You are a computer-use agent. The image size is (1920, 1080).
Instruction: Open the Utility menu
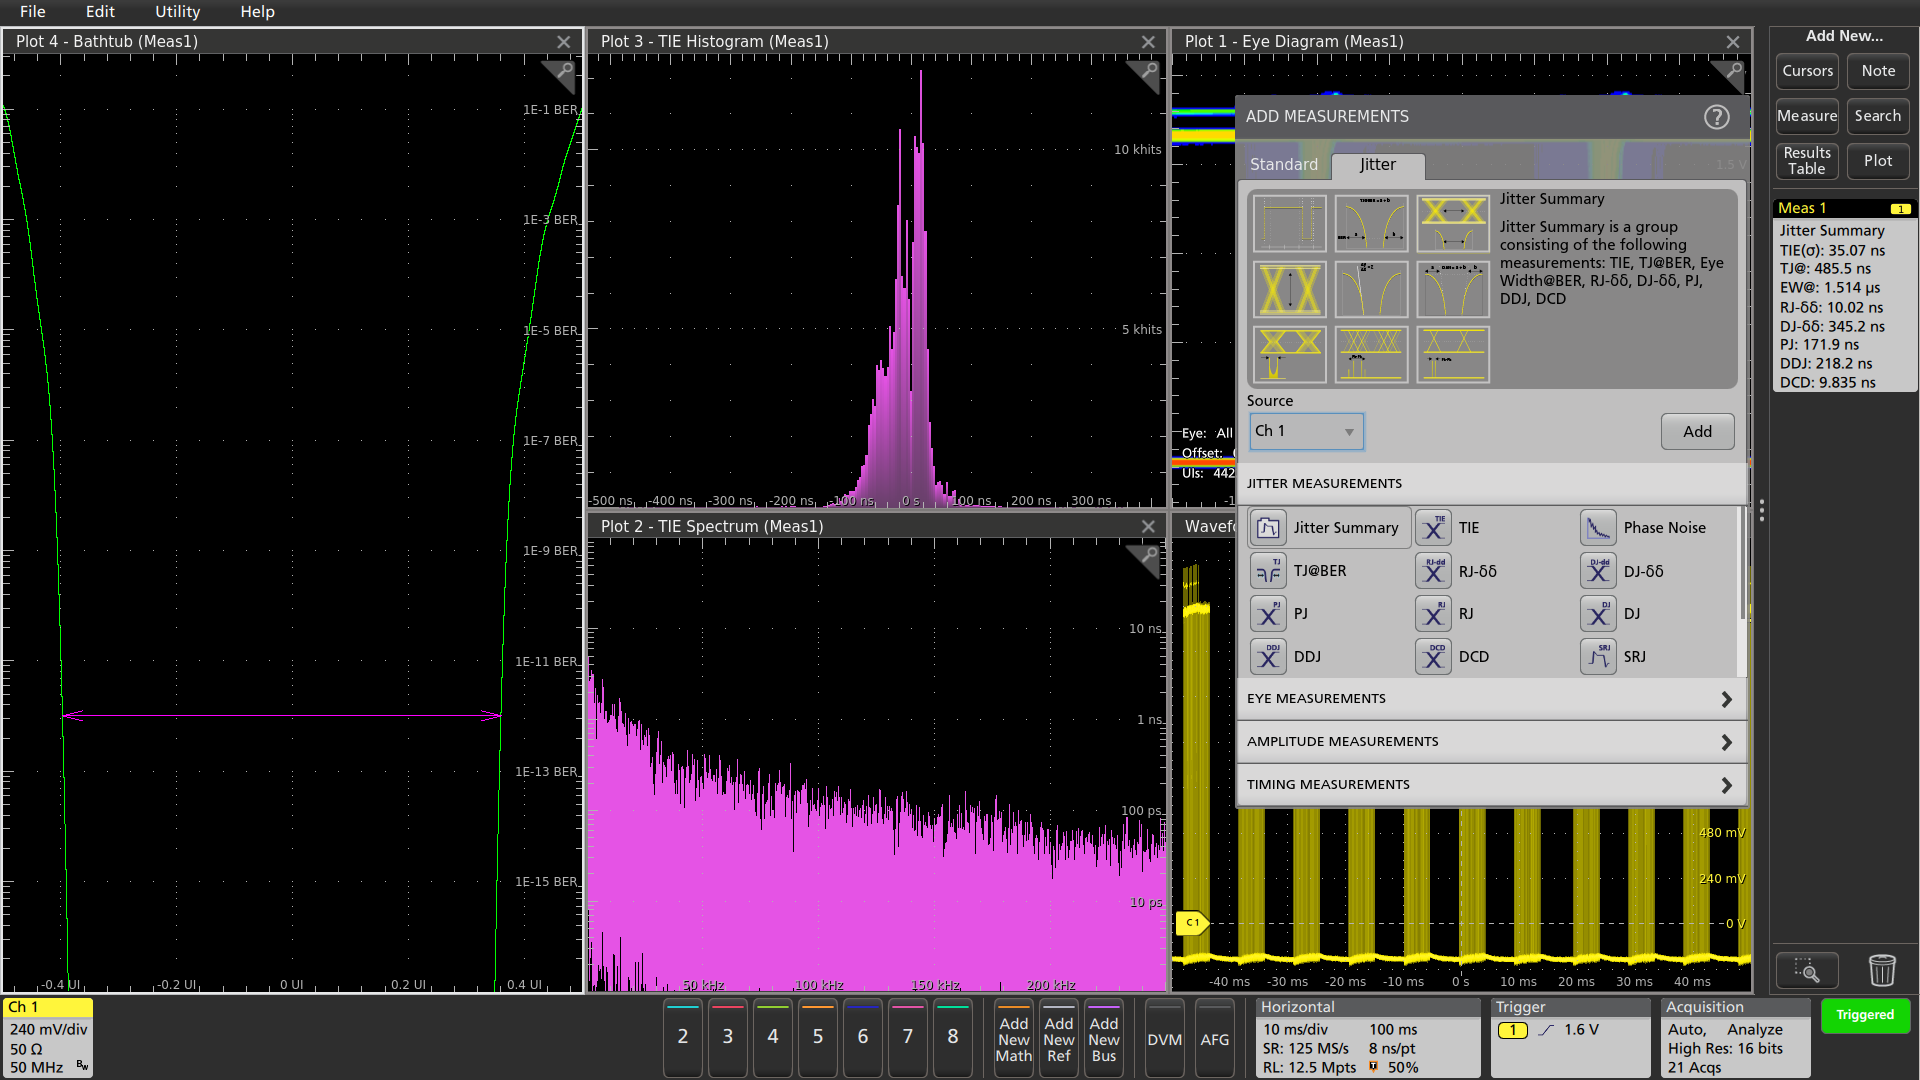[177, 12]
